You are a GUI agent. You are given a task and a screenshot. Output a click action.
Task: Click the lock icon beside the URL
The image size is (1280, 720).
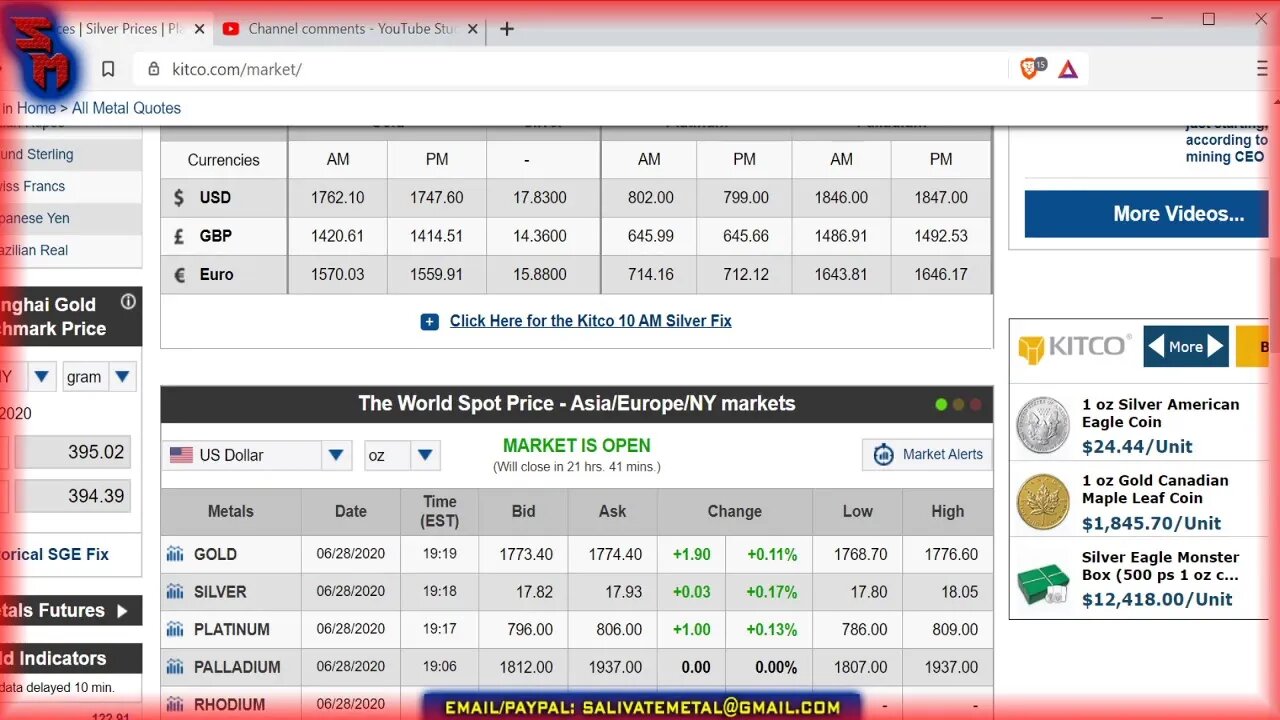154,69
